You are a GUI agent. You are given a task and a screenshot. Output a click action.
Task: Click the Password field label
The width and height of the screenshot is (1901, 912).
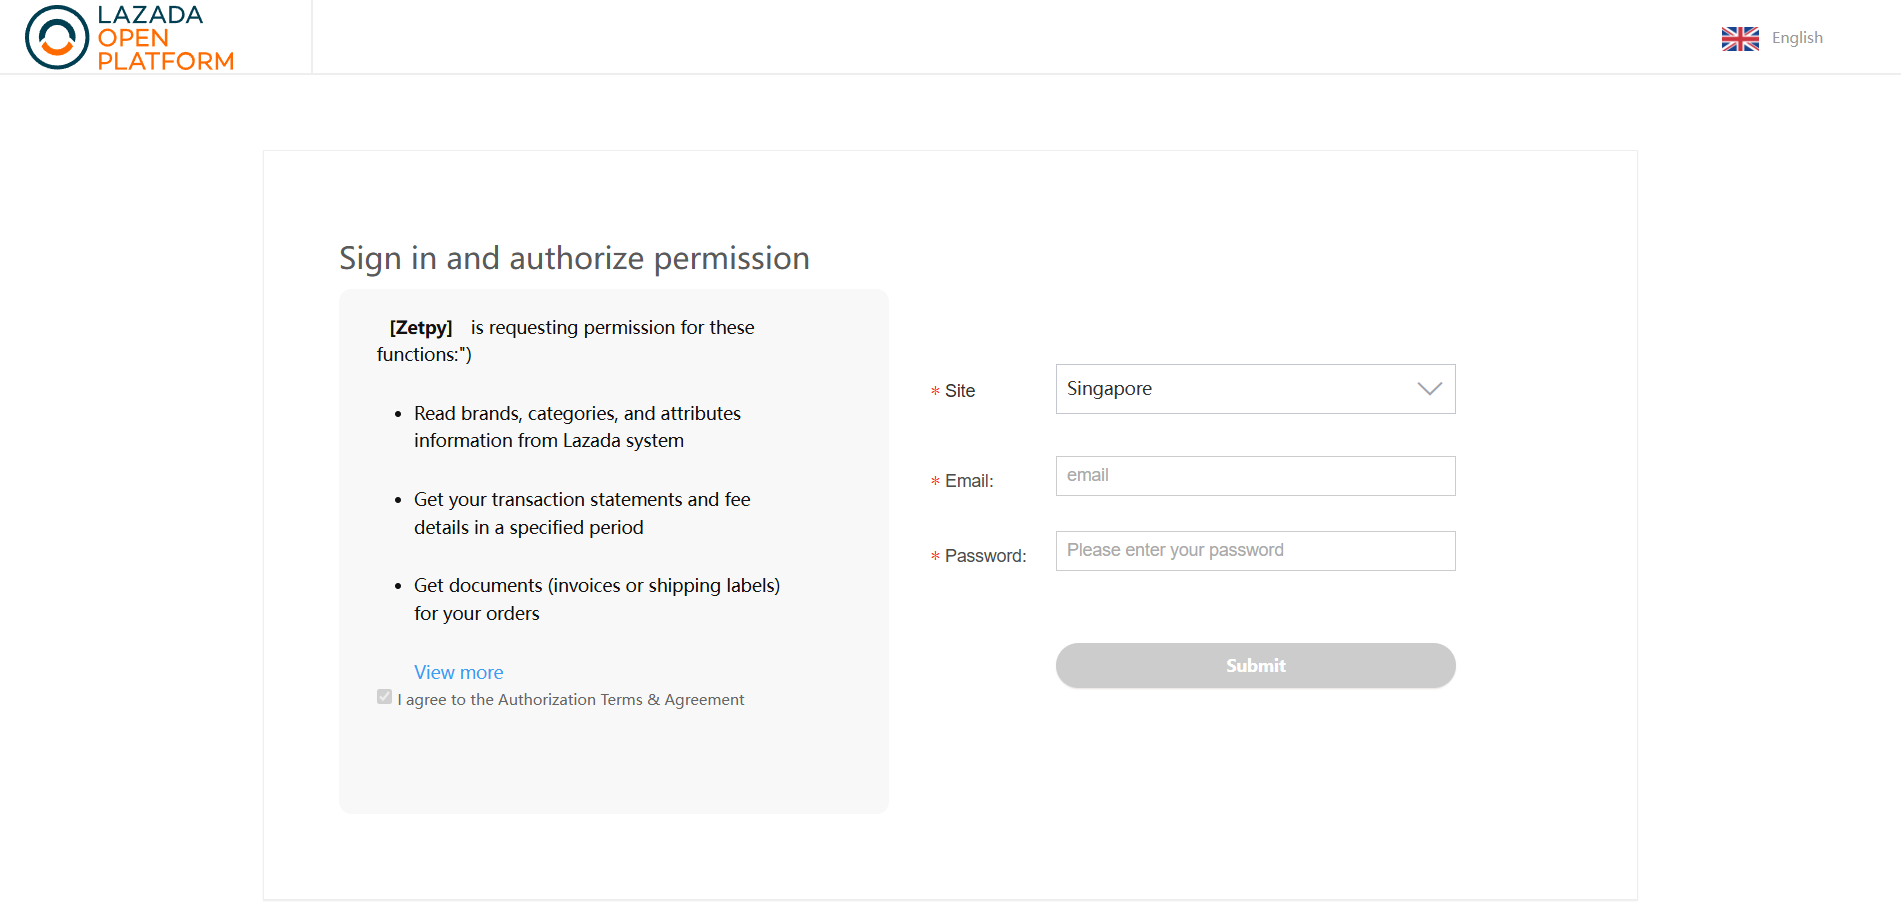tap(985, 556)
